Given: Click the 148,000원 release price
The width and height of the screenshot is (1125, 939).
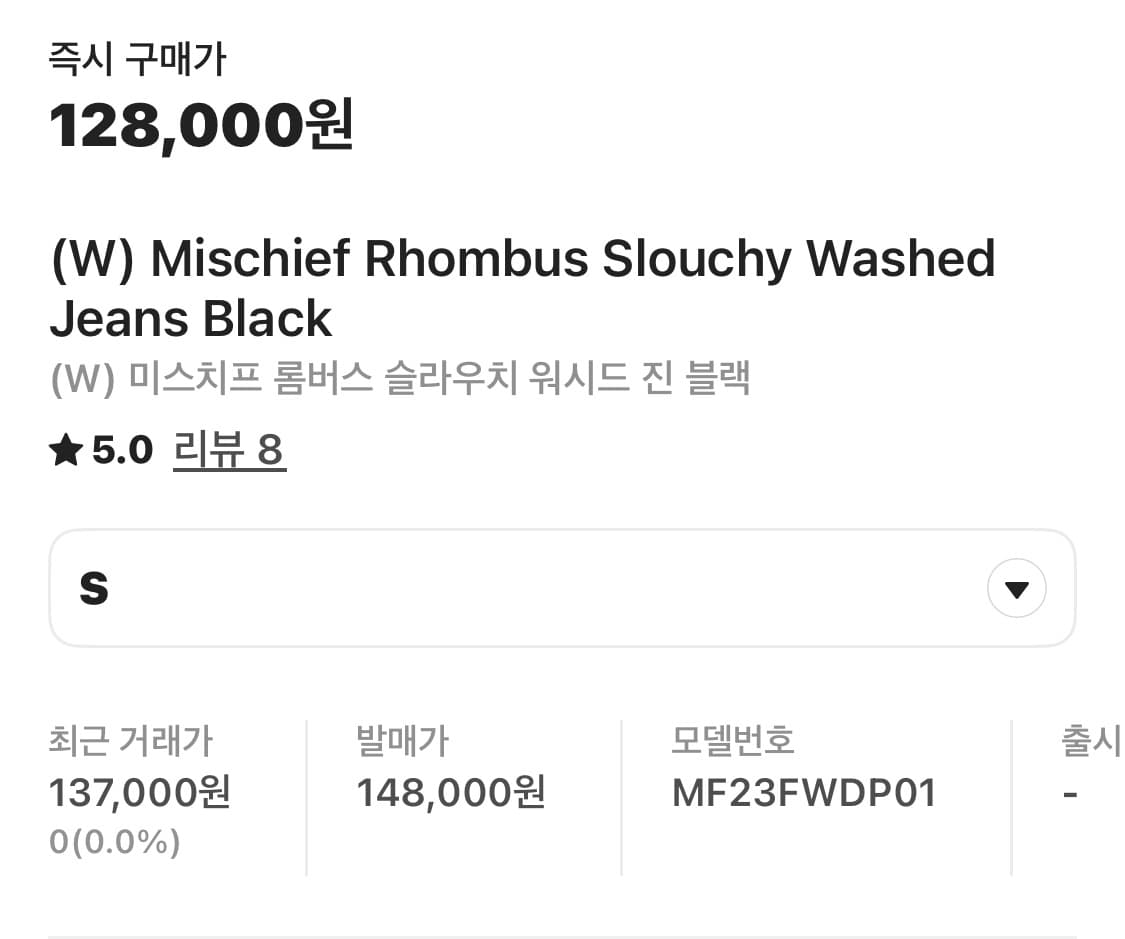Looking at the screenshot, I should (x=450, y=793).
